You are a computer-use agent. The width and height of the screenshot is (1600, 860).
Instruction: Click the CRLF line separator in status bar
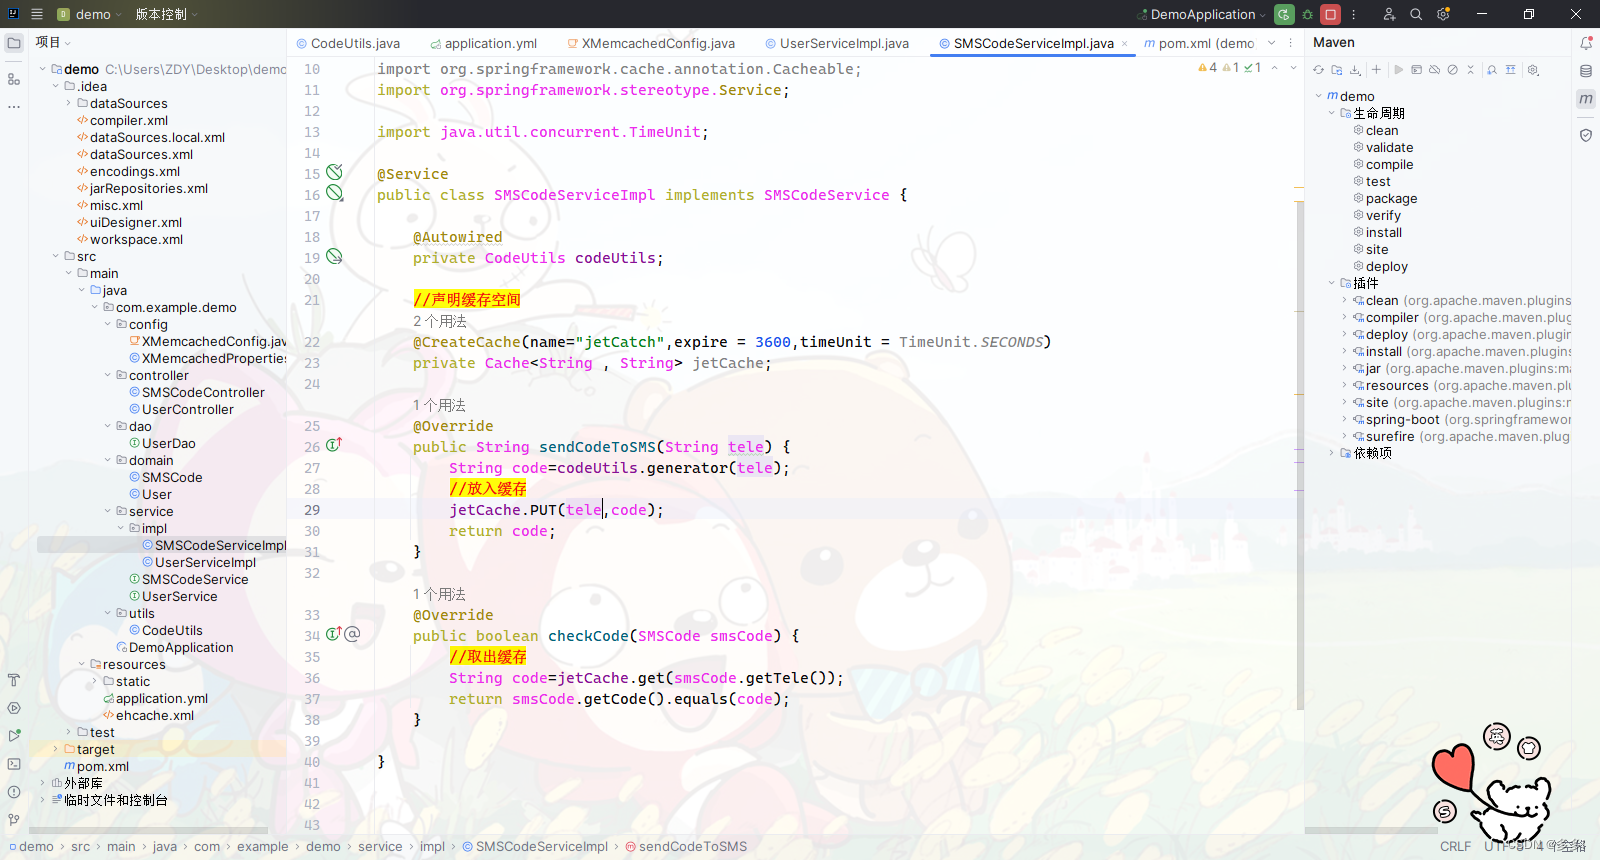point(1455,846)
